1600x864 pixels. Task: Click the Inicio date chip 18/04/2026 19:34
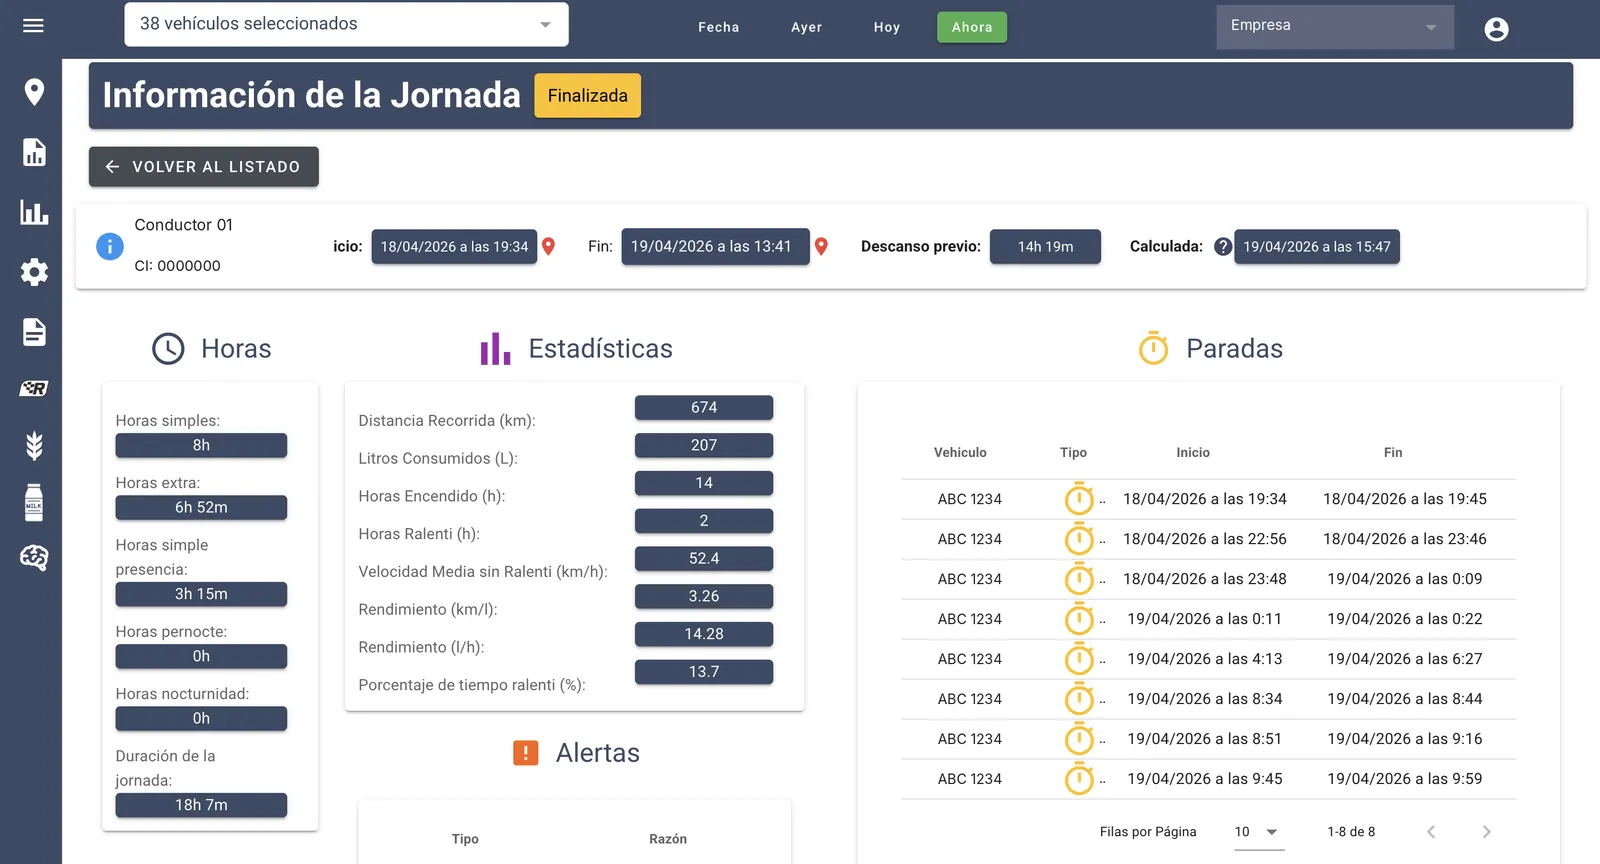pos(454,247)
